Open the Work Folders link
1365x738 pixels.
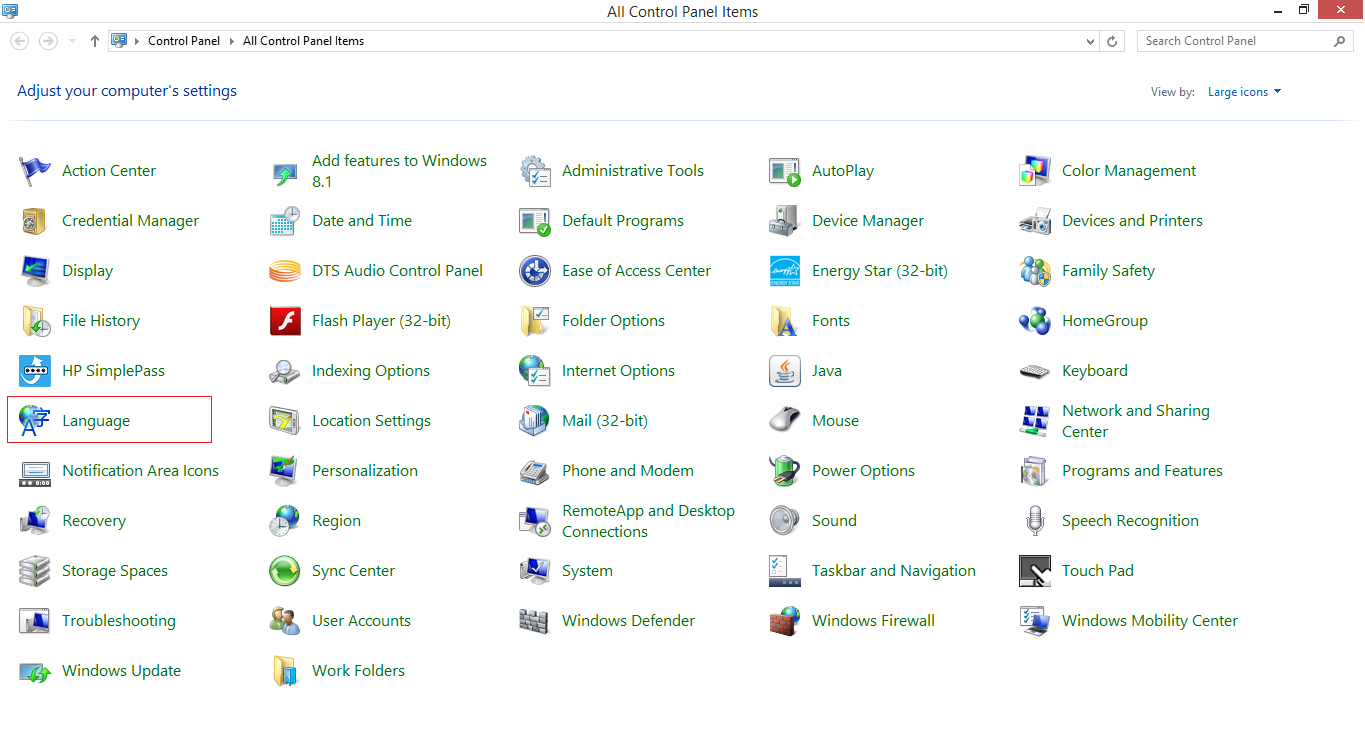pyautogui.click(x=358, y=671)
